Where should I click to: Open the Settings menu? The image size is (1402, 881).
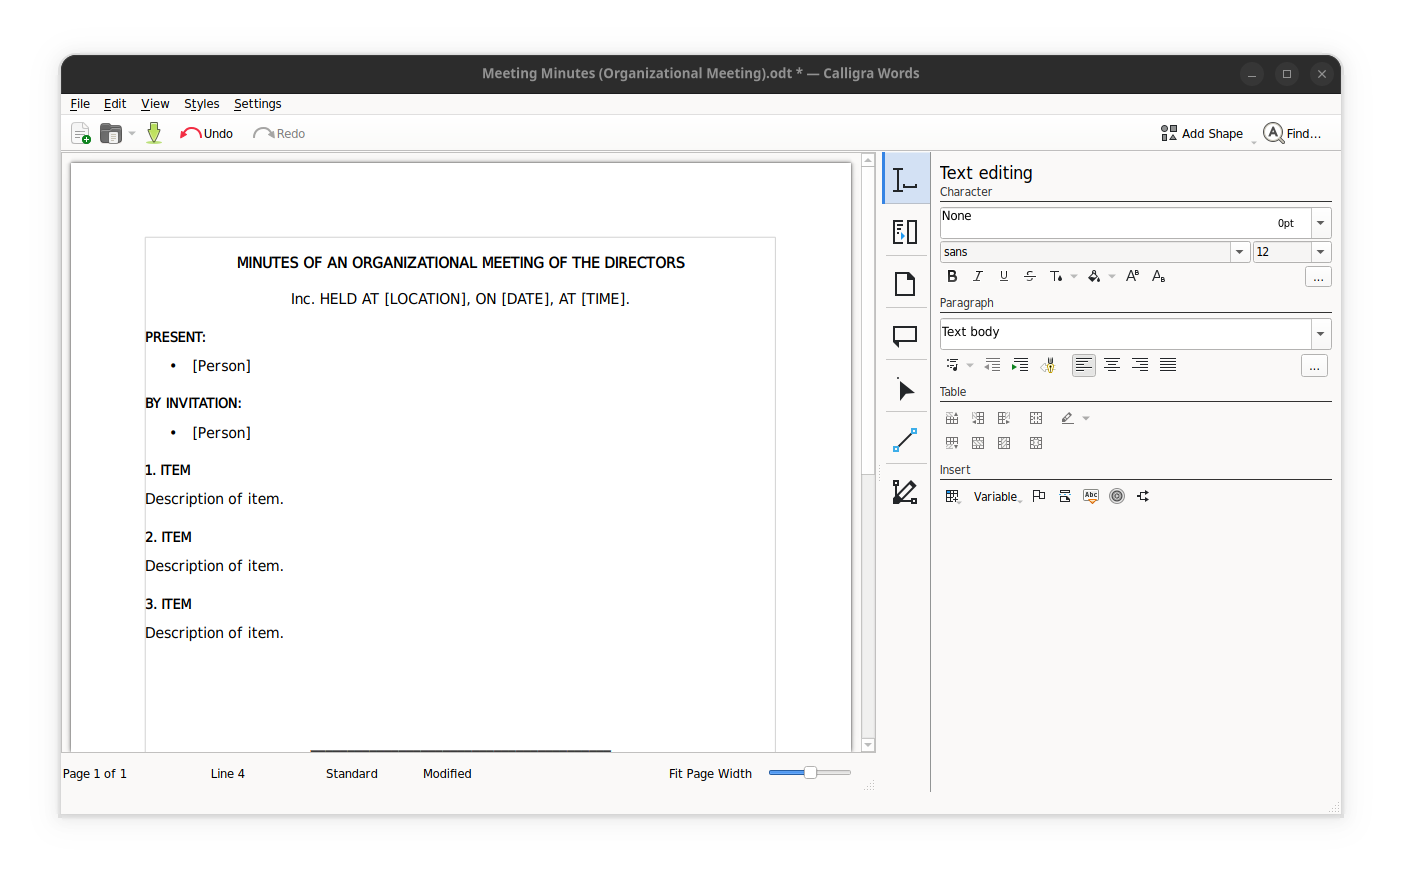(257, 103)
